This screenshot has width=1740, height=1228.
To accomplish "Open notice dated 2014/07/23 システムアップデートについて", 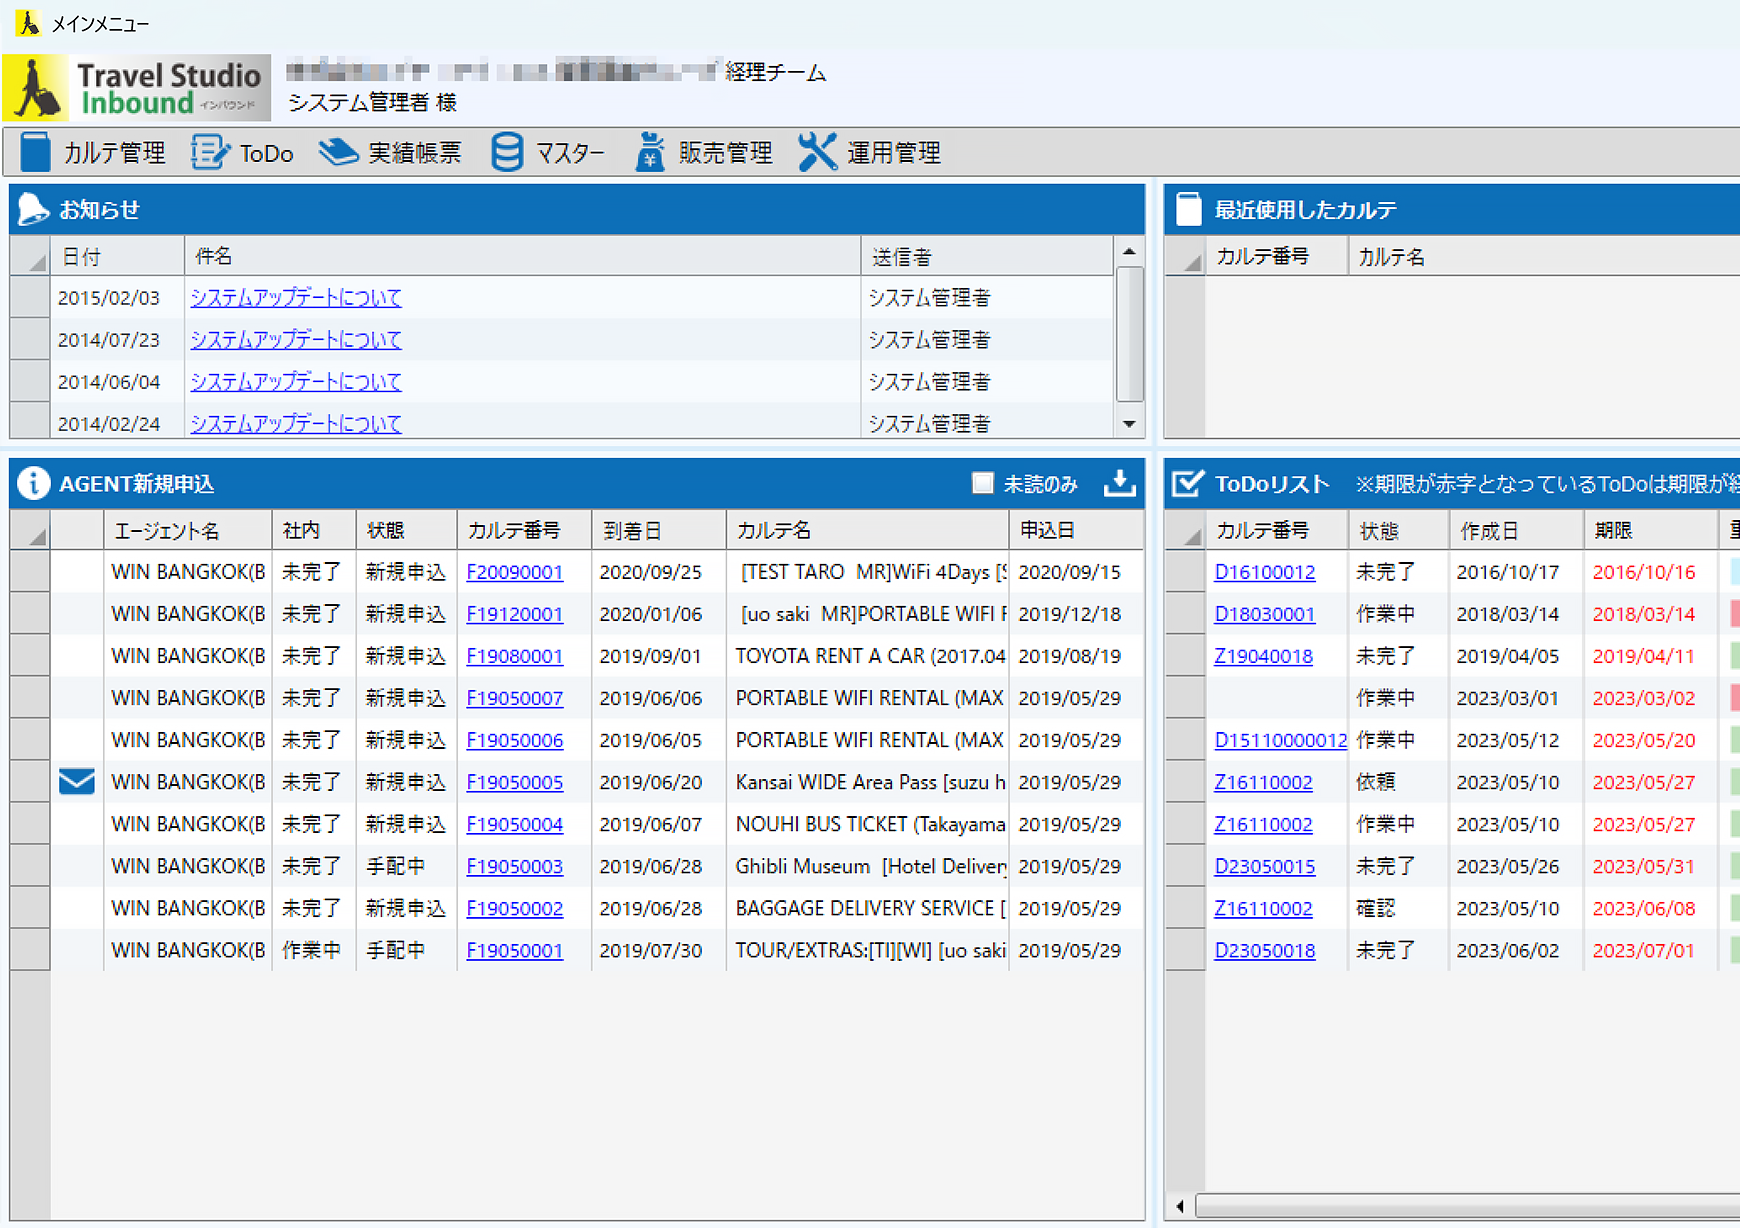I will tap(296, 339).
